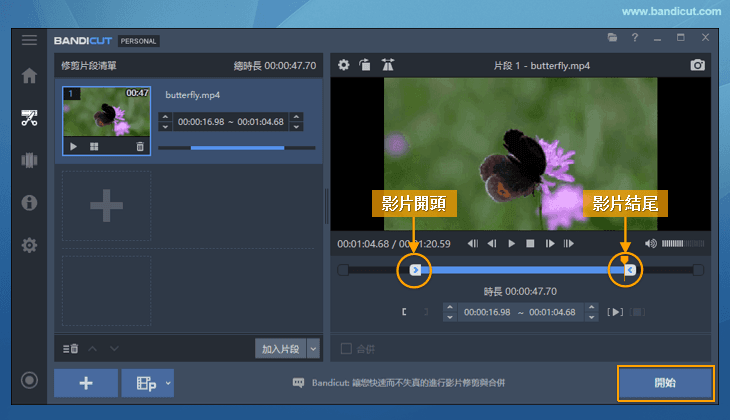Open the preview settings gear icon

click(x=344, y=65)
